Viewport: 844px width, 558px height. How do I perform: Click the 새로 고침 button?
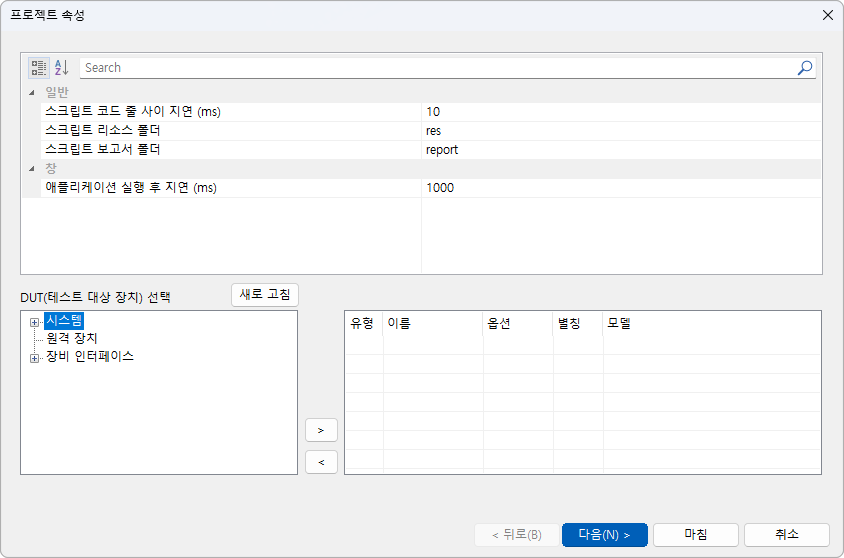click(265, 295)
